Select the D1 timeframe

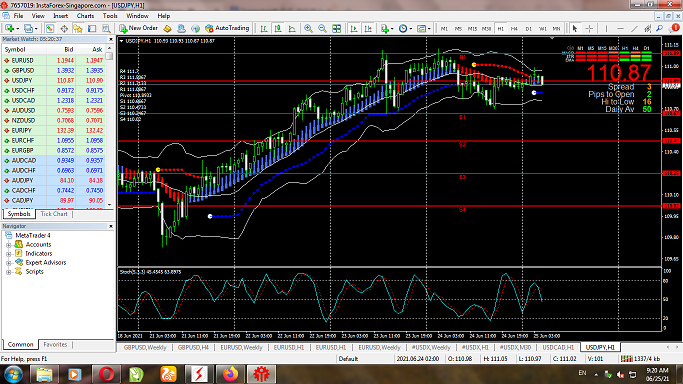pyautogui.click(x=528, y=29)
